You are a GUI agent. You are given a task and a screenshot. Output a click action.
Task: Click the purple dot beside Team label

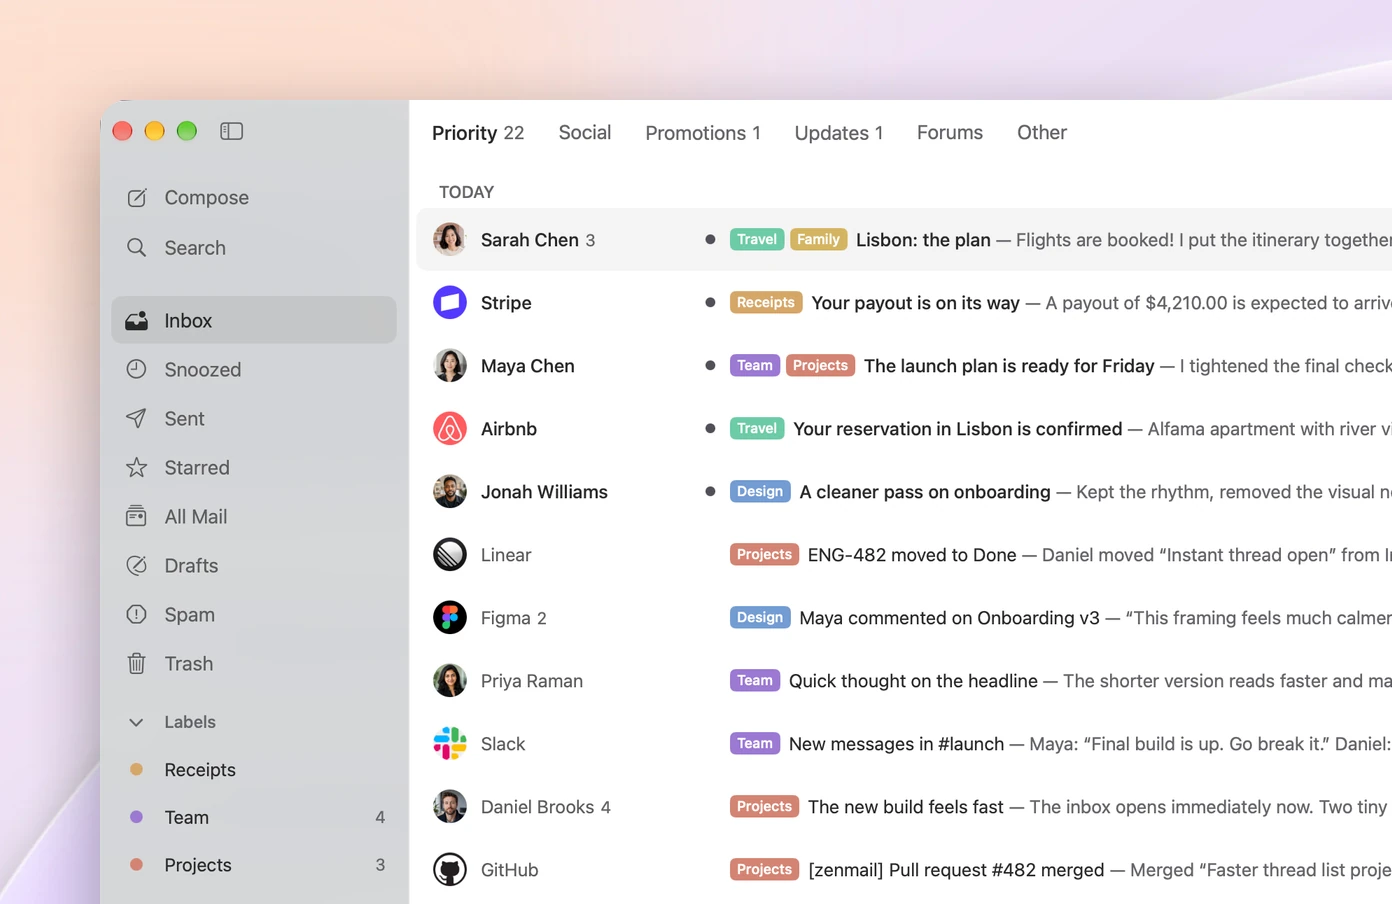[x=137, y=817]
